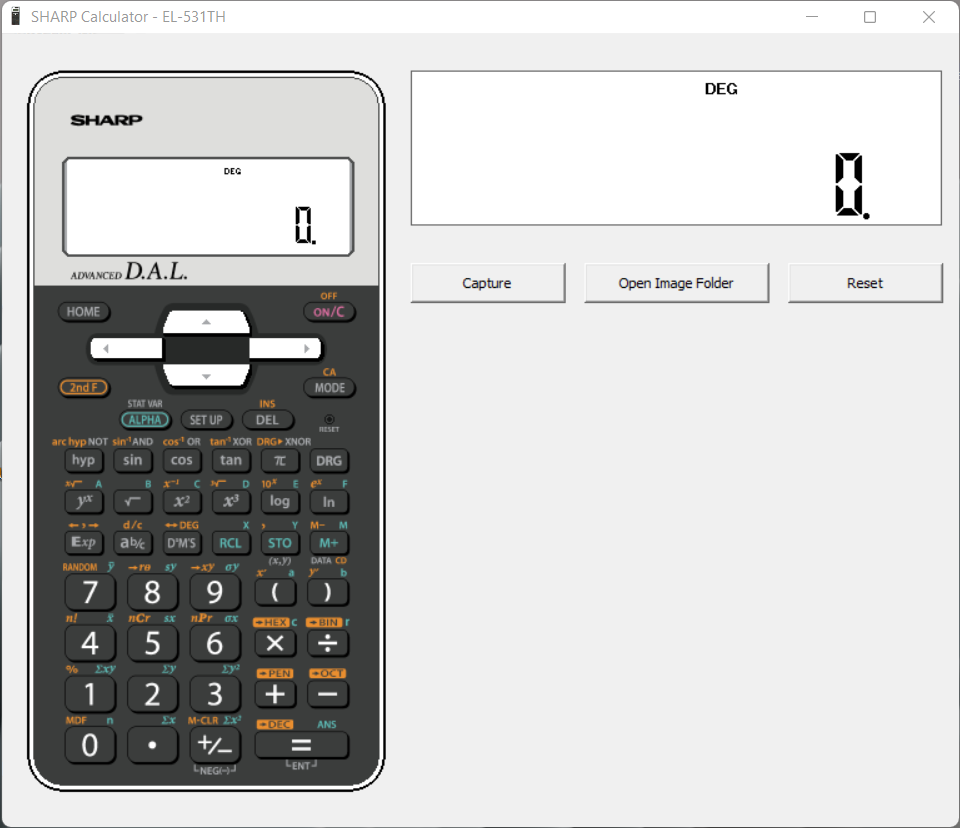Screen dimensions: 960x828
Task: Click the STO store key
Action: click(280, 543)
